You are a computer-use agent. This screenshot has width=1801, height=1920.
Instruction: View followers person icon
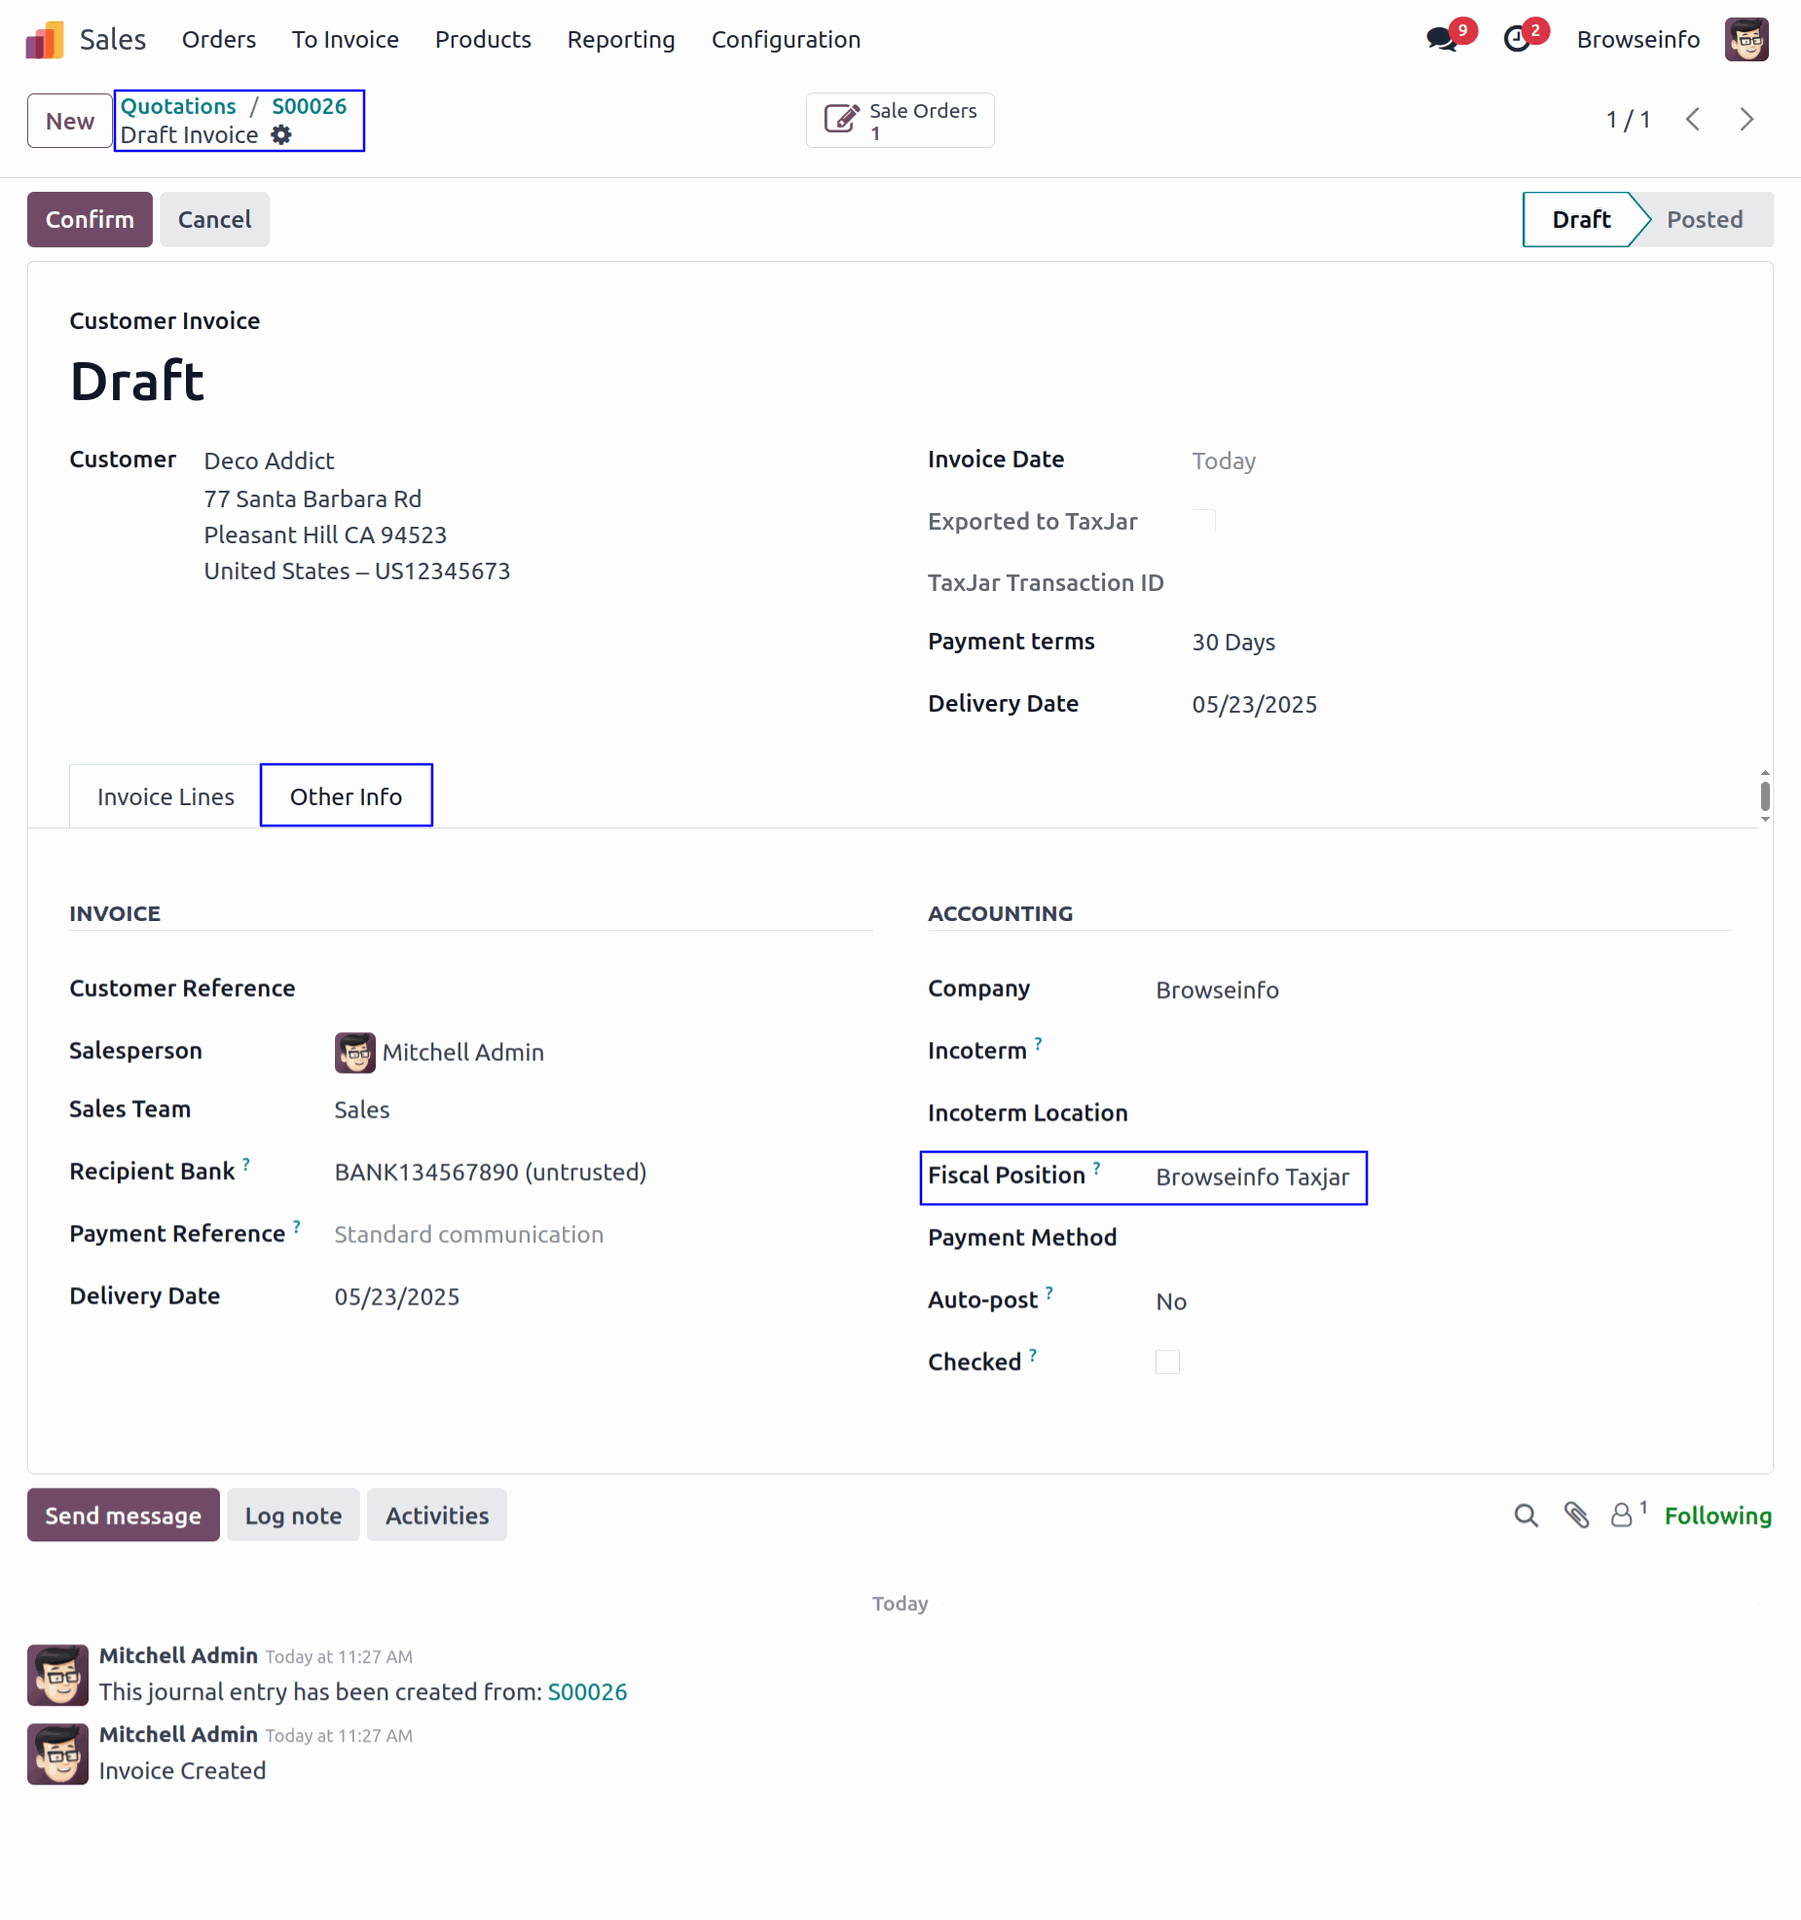(1621, 1516)
